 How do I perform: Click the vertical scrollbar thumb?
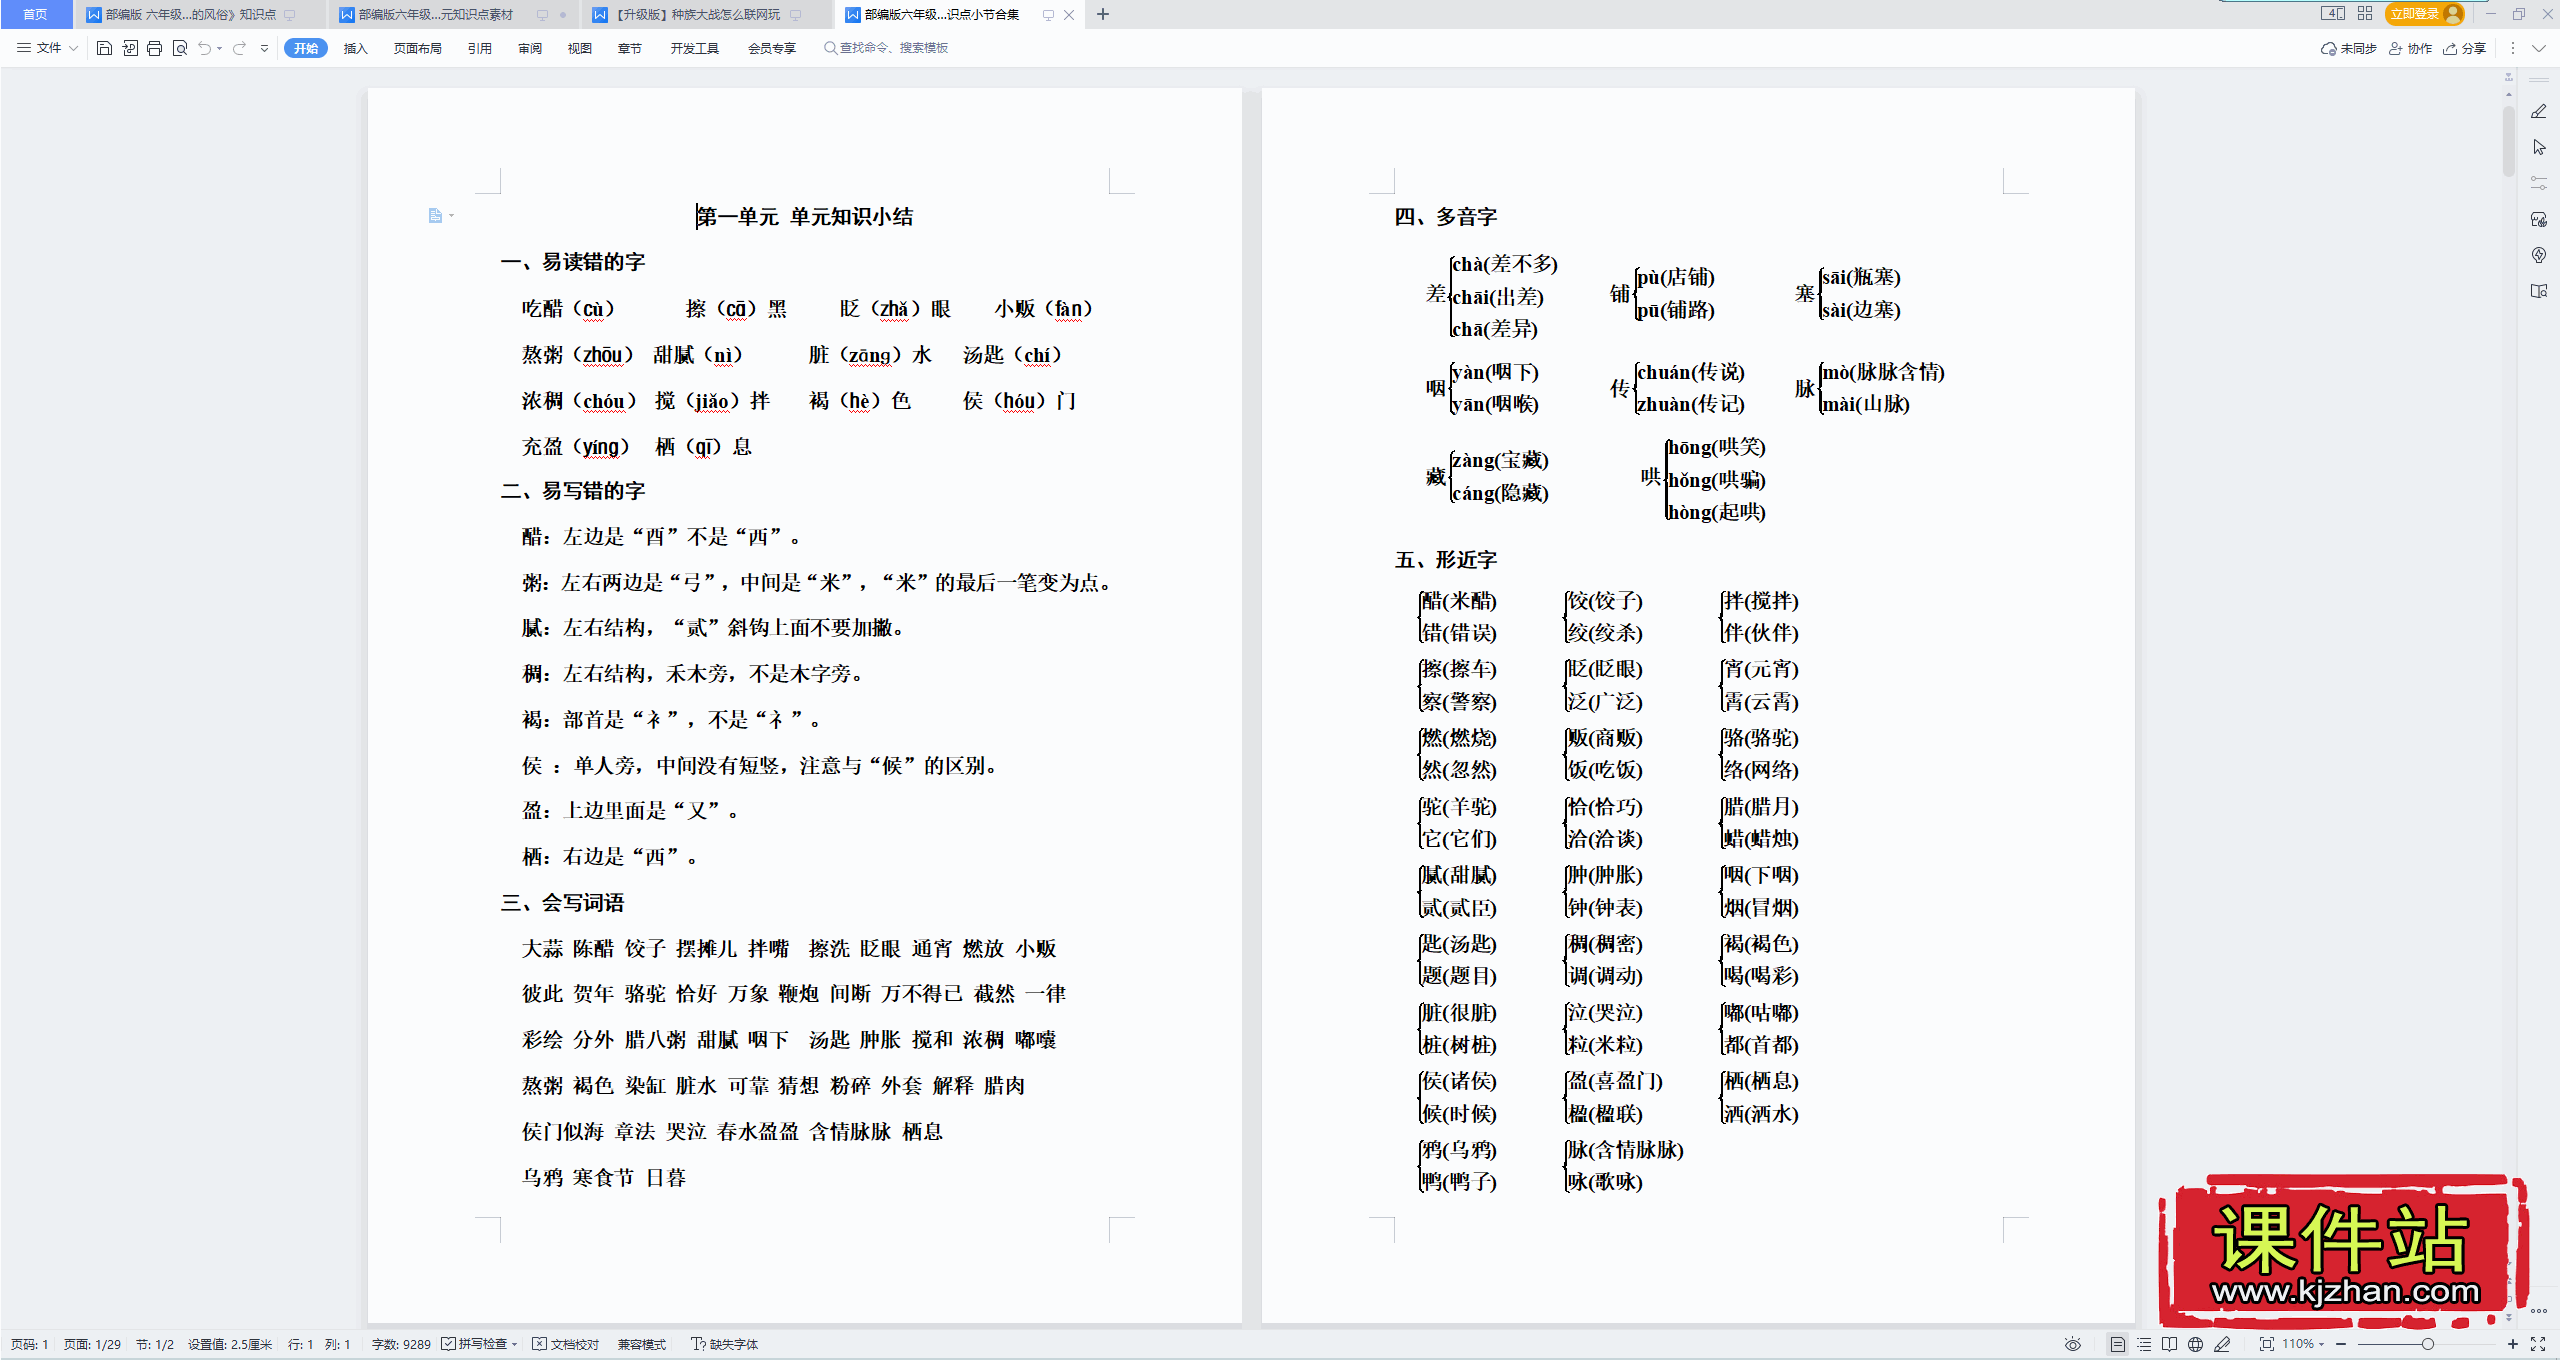(x=2509, y=140)
